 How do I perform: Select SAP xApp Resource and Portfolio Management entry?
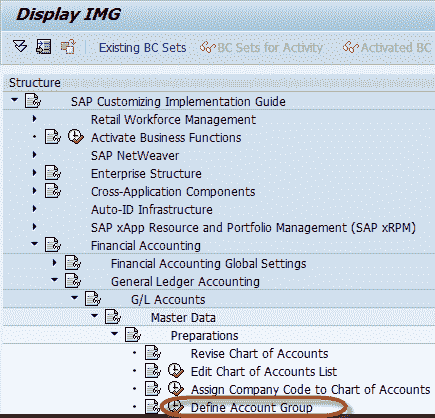coord(253,227)
